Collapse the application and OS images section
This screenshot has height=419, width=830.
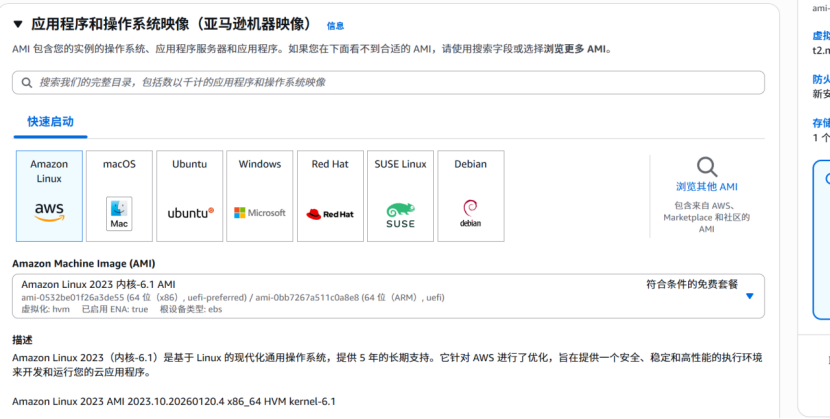click(18, 24)
